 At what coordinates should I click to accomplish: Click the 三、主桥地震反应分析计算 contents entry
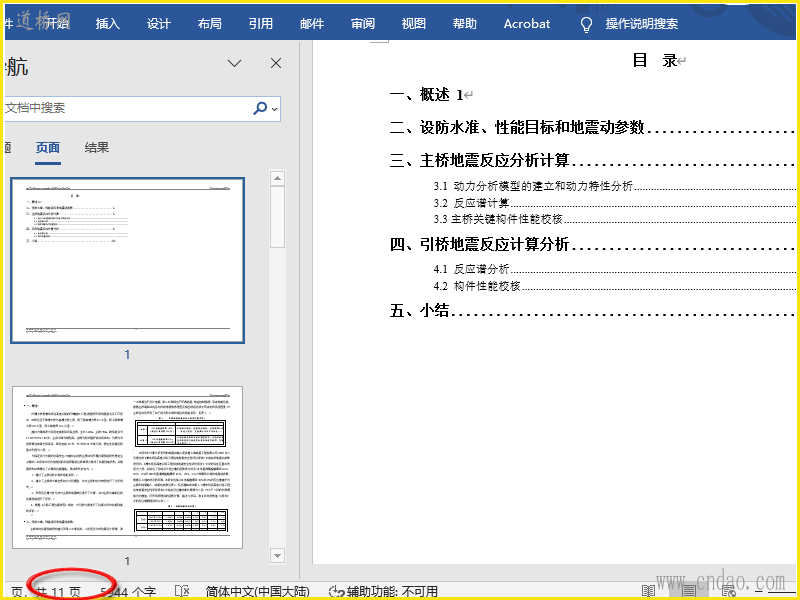click(593, 161)
